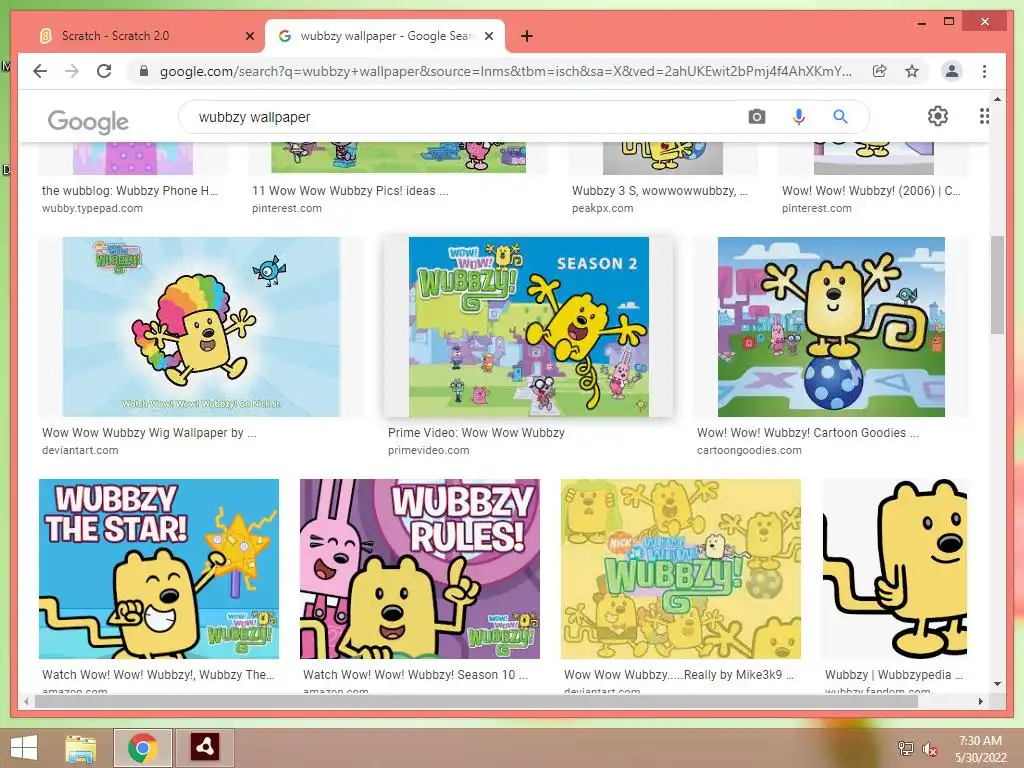Click the horizontal scrollbar right arrow

[x=980, y=701]
